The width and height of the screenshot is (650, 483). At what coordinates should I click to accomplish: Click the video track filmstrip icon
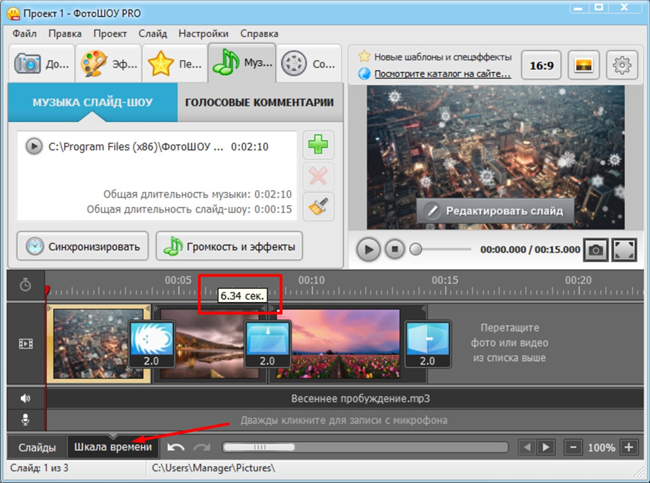point(26,344)
